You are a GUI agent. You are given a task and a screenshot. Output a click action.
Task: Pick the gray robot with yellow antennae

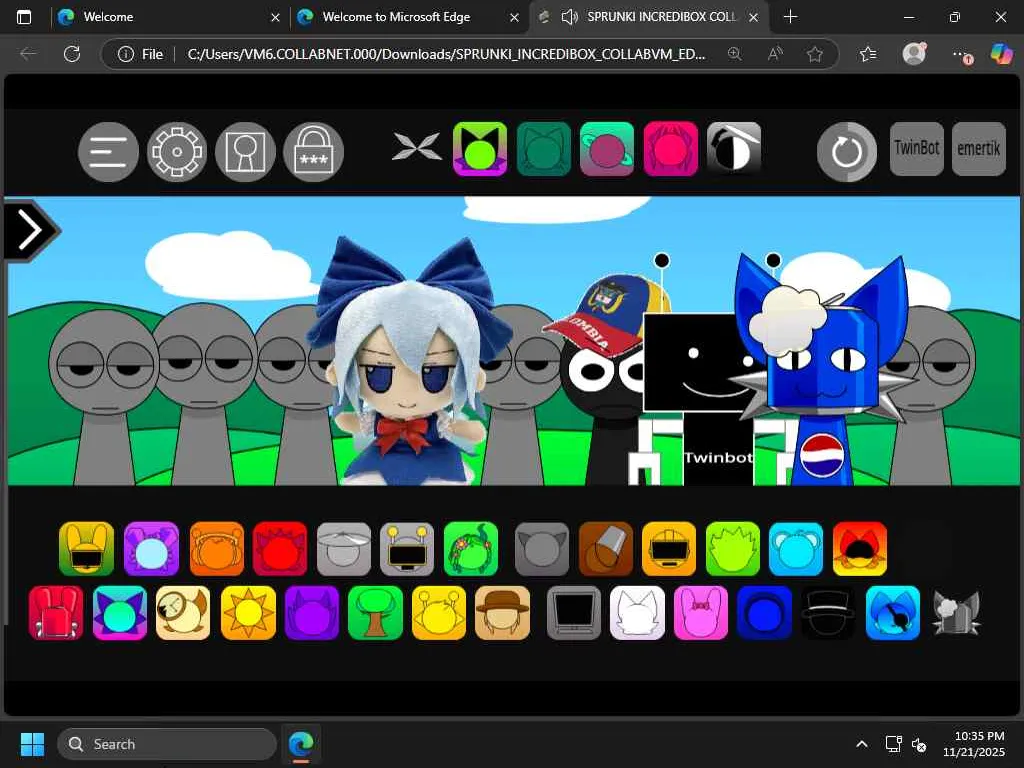tap(407, 549)
